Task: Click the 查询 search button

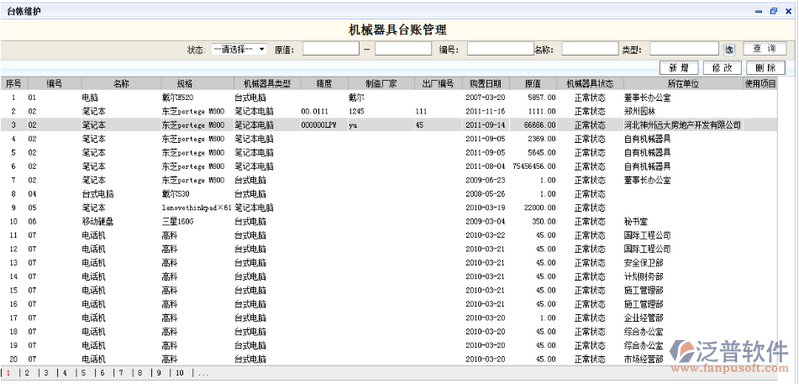Action: click(764, 49)
